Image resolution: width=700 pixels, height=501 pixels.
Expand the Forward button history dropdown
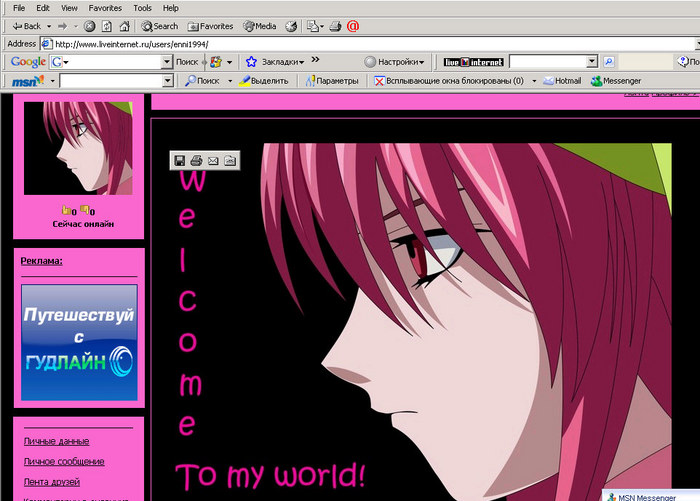point(75,26)
